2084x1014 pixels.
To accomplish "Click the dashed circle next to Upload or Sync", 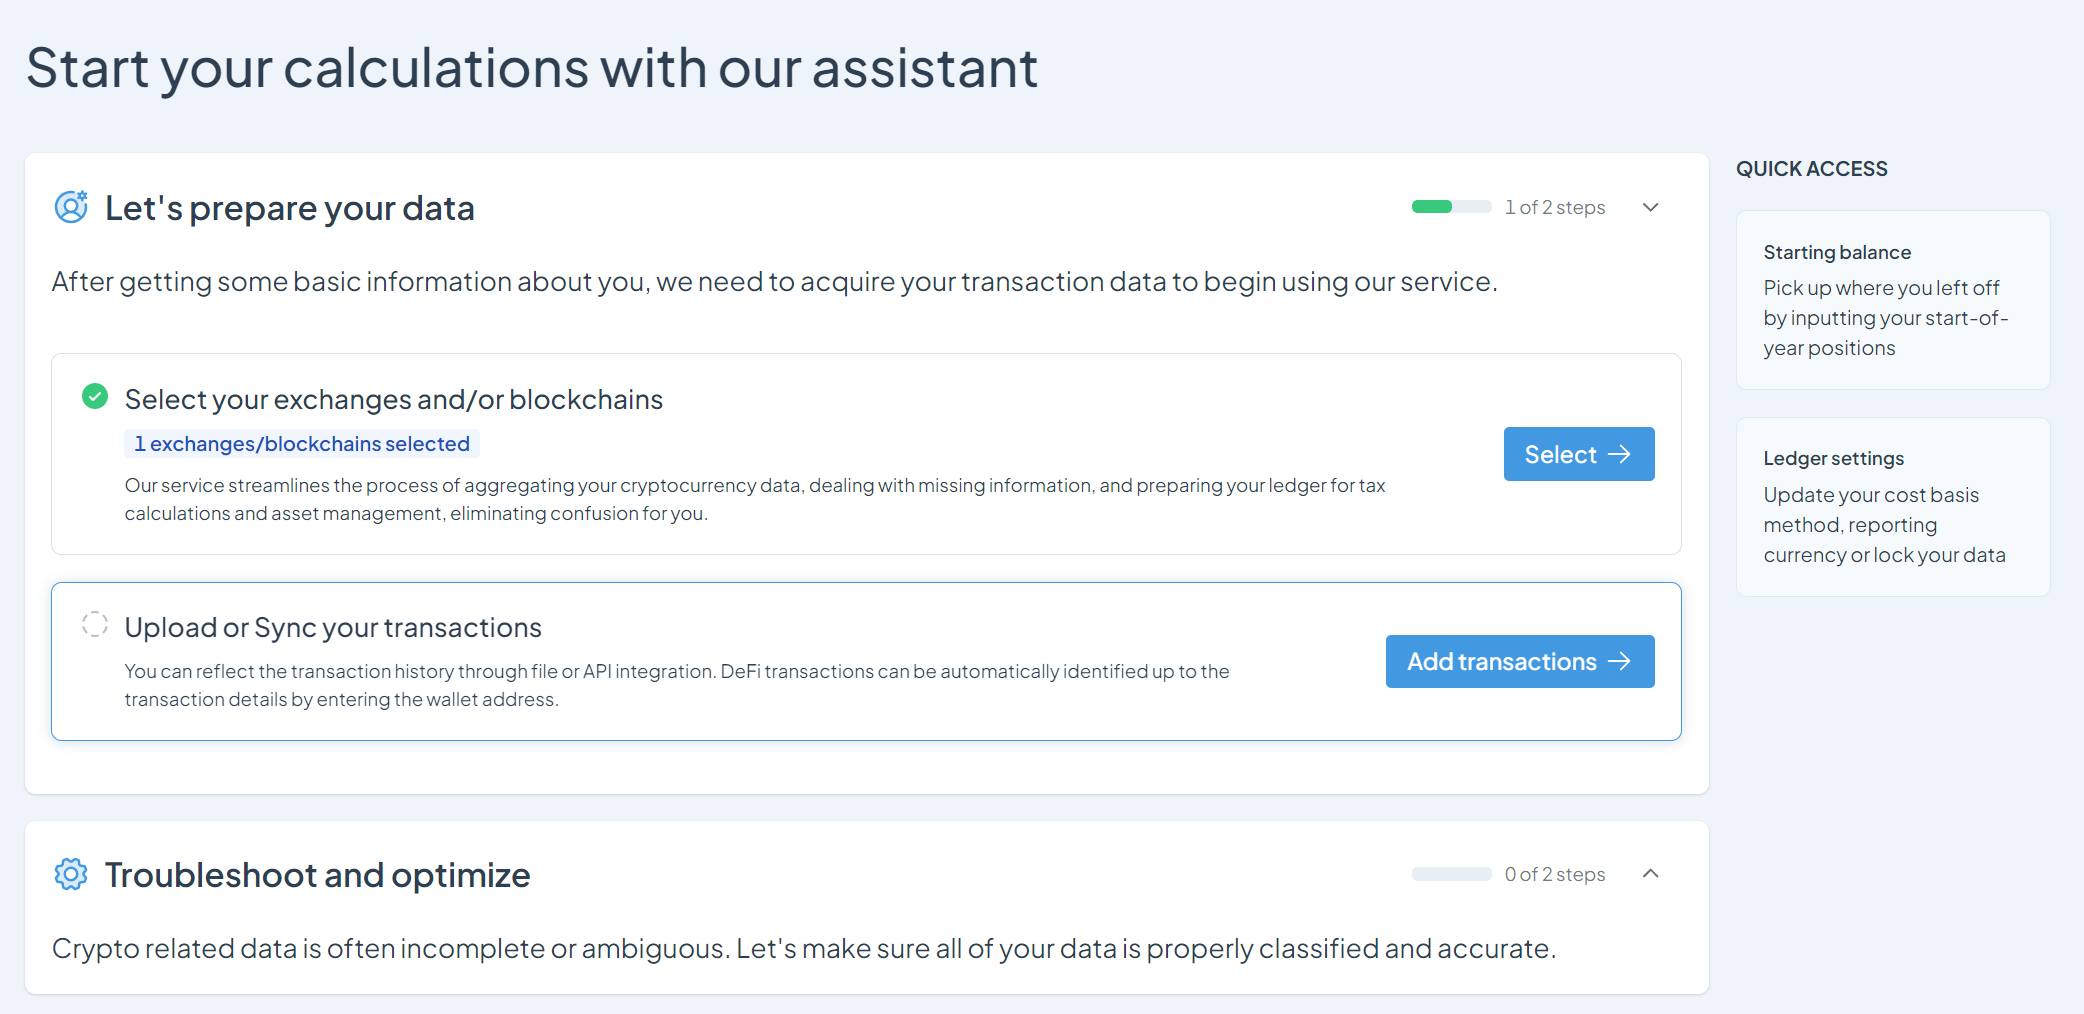I will pyautogui.click(x=95, y=624).
